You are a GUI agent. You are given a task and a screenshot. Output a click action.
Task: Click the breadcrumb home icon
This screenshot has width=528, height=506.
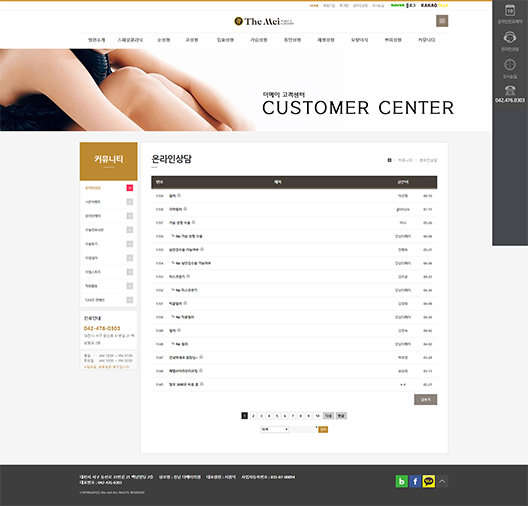(x=389, y=160)
